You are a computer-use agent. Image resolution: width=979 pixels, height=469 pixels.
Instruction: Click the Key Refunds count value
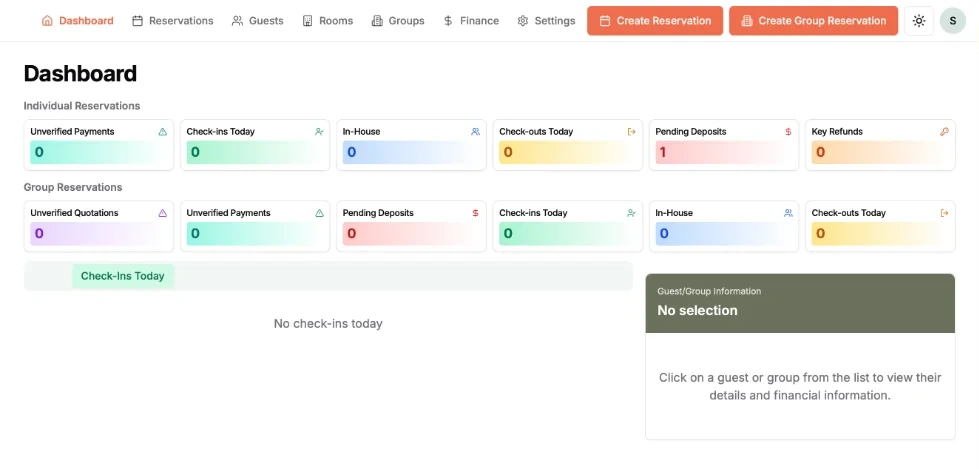coord(820,152)
